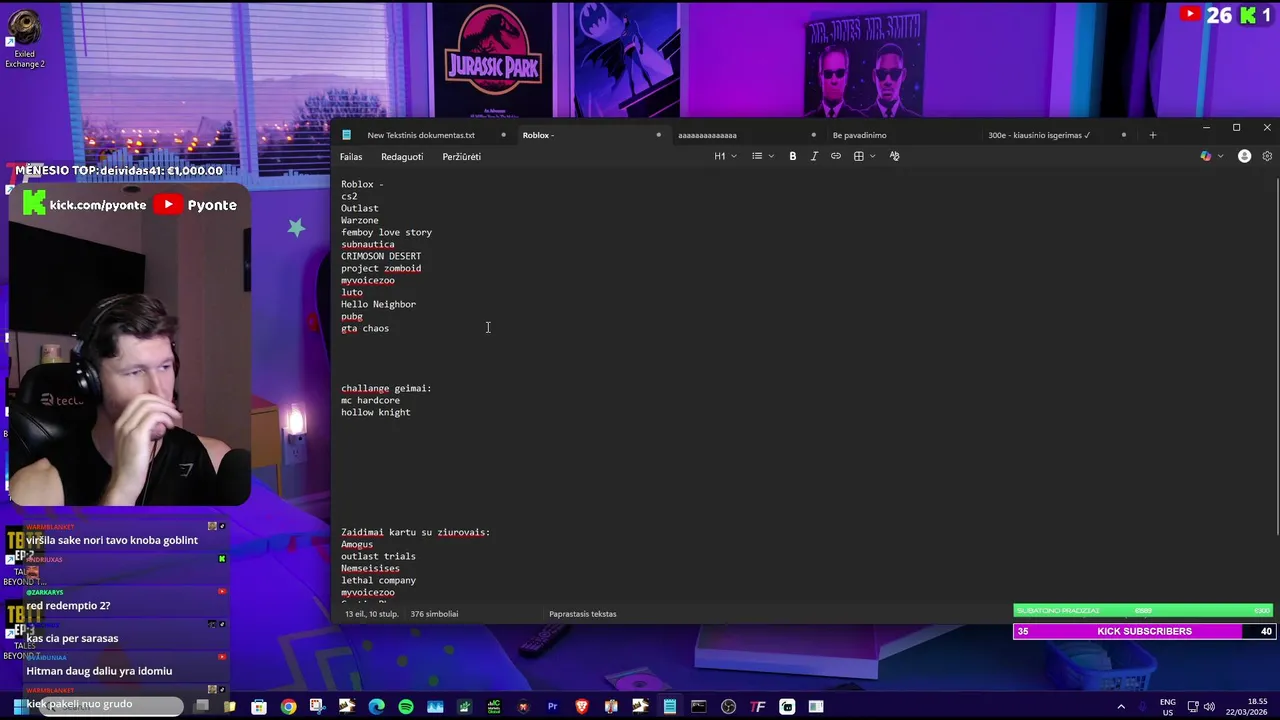Click the ENG US language indicator

pyautogui.click(x=1167, y=707)
